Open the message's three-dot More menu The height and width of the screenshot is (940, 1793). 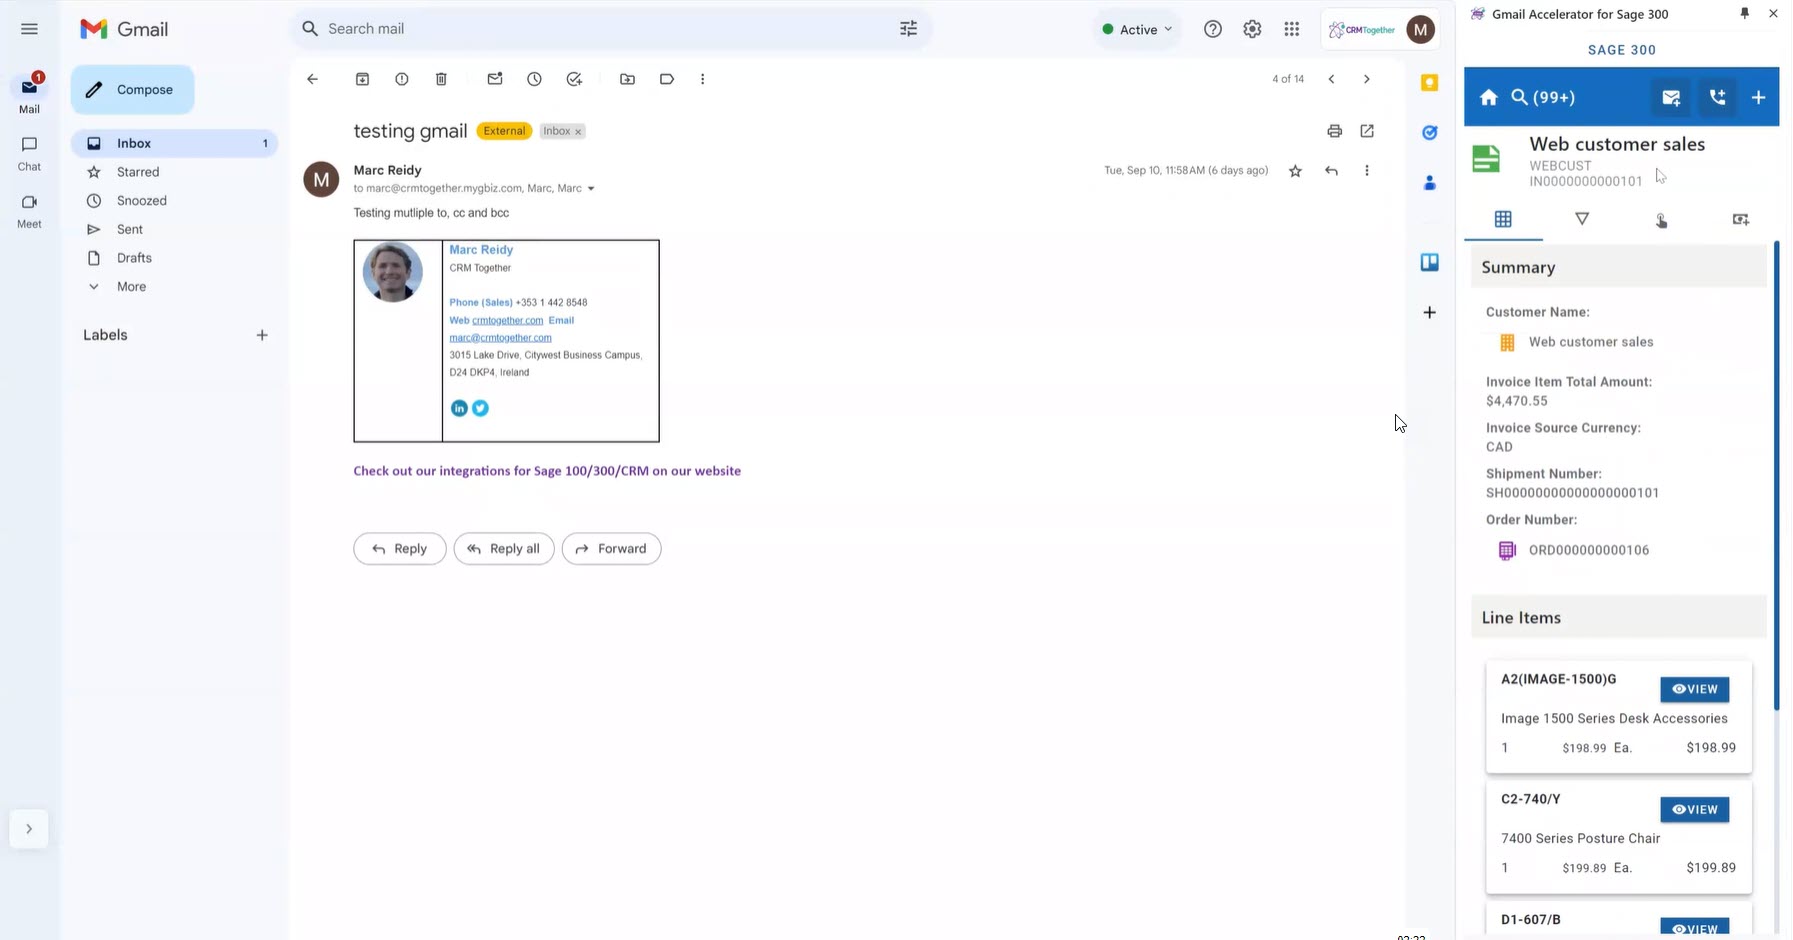tap(1367, 171)
